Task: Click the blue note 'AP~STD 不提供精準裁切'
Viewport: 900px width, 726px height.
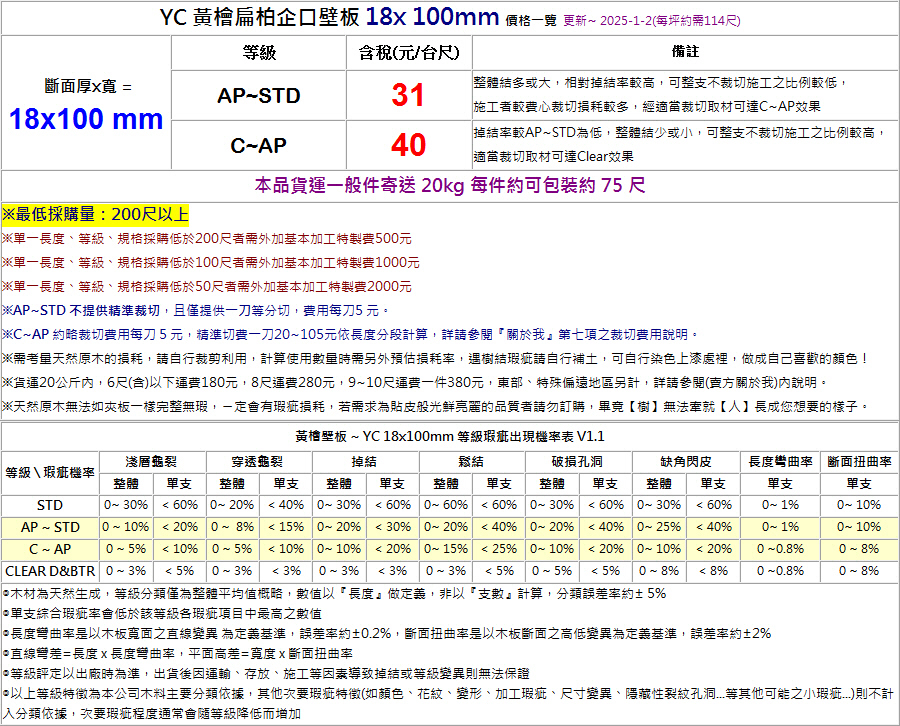Action: [195, 311]
